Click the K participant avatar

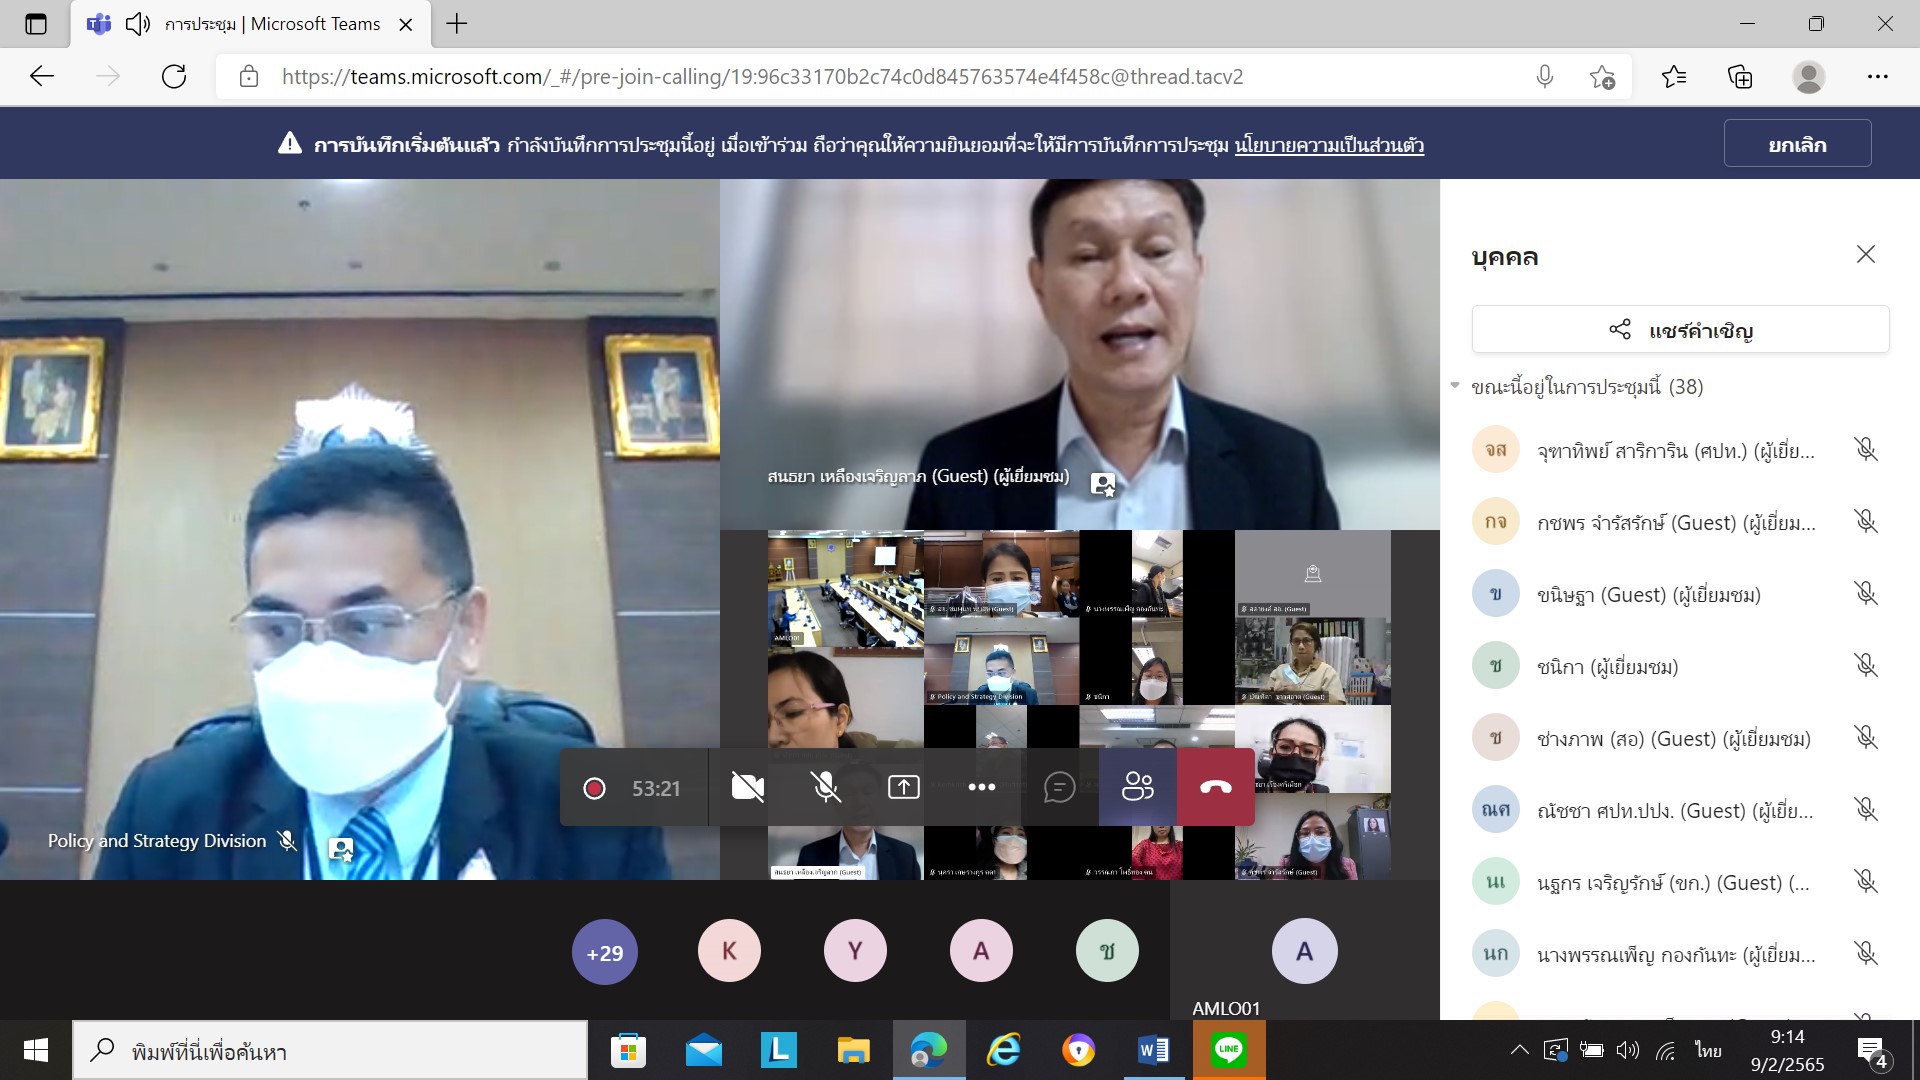[x=730, y=952]
